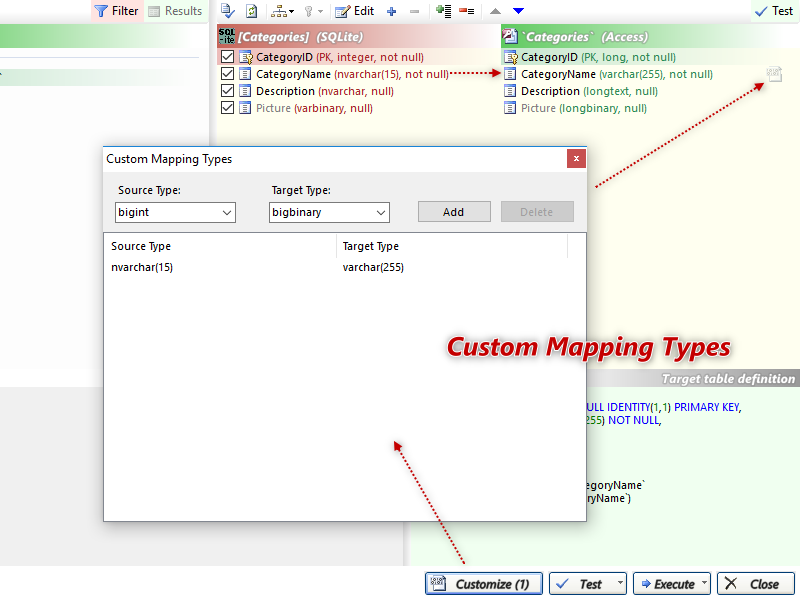Click the Add button in Custom Mapping Types
Screen dimensions: 800x600
coord(454,212)
